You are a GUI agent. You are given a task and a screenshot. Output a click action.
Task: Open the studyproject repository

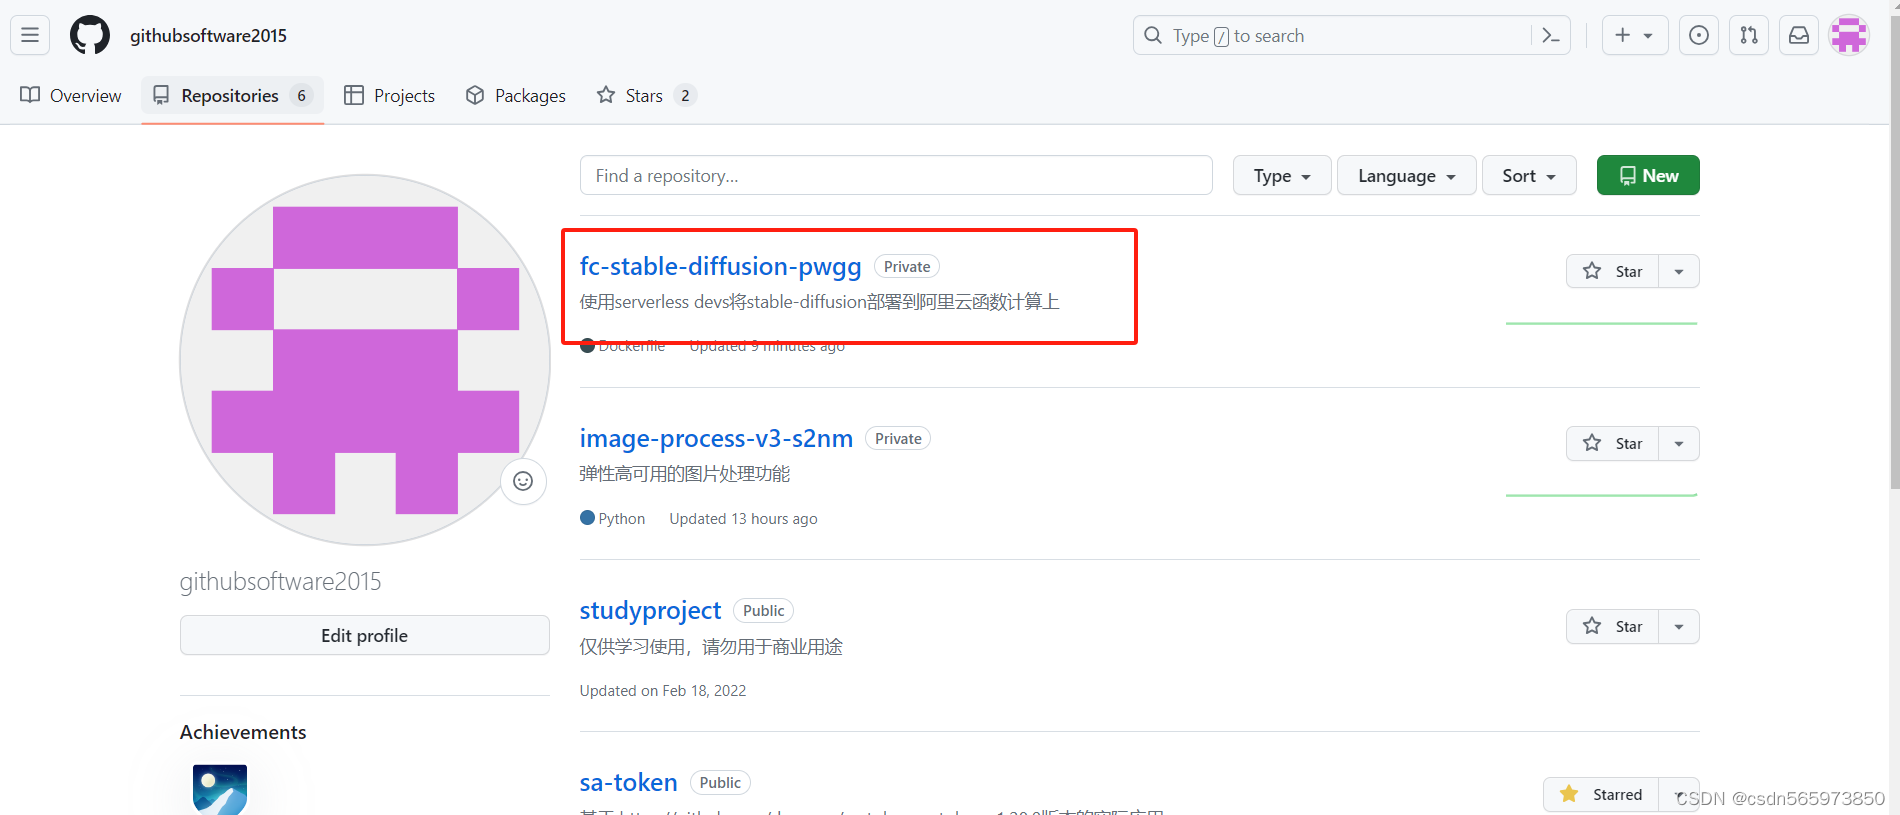(650, 610)
